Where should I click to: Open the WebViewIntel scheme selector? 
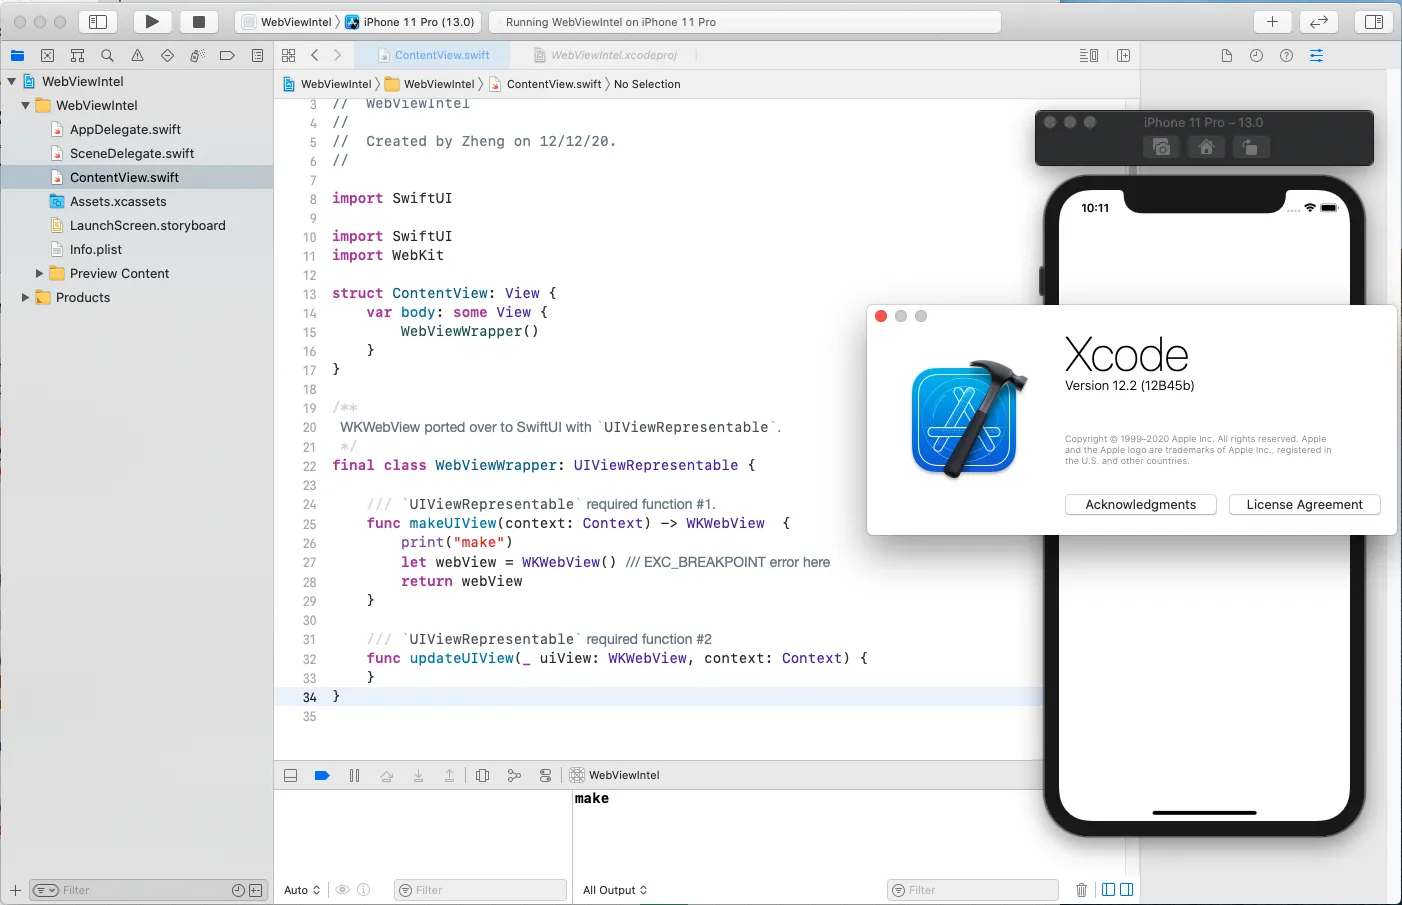pos(287,22)
